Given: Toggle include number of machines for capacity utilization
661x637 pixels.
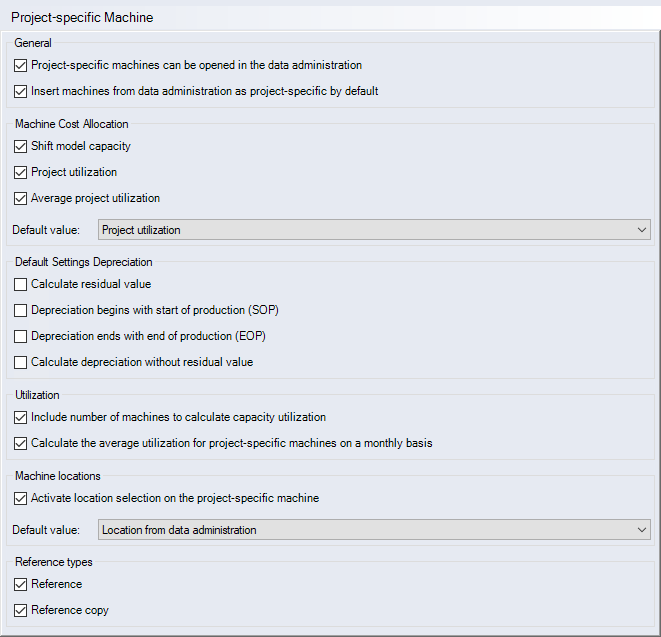Looking at the screenshot, I should pyautogui.click(x=21, y=417).
